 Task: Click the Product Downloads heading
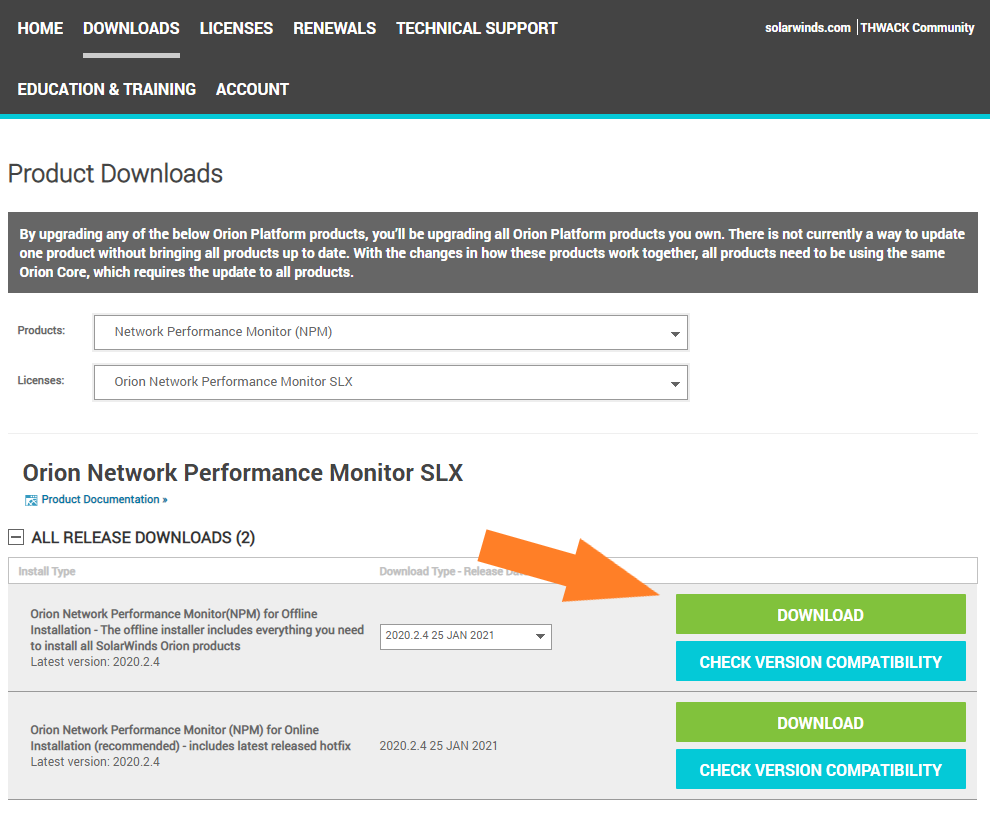[x=116, y=174]
